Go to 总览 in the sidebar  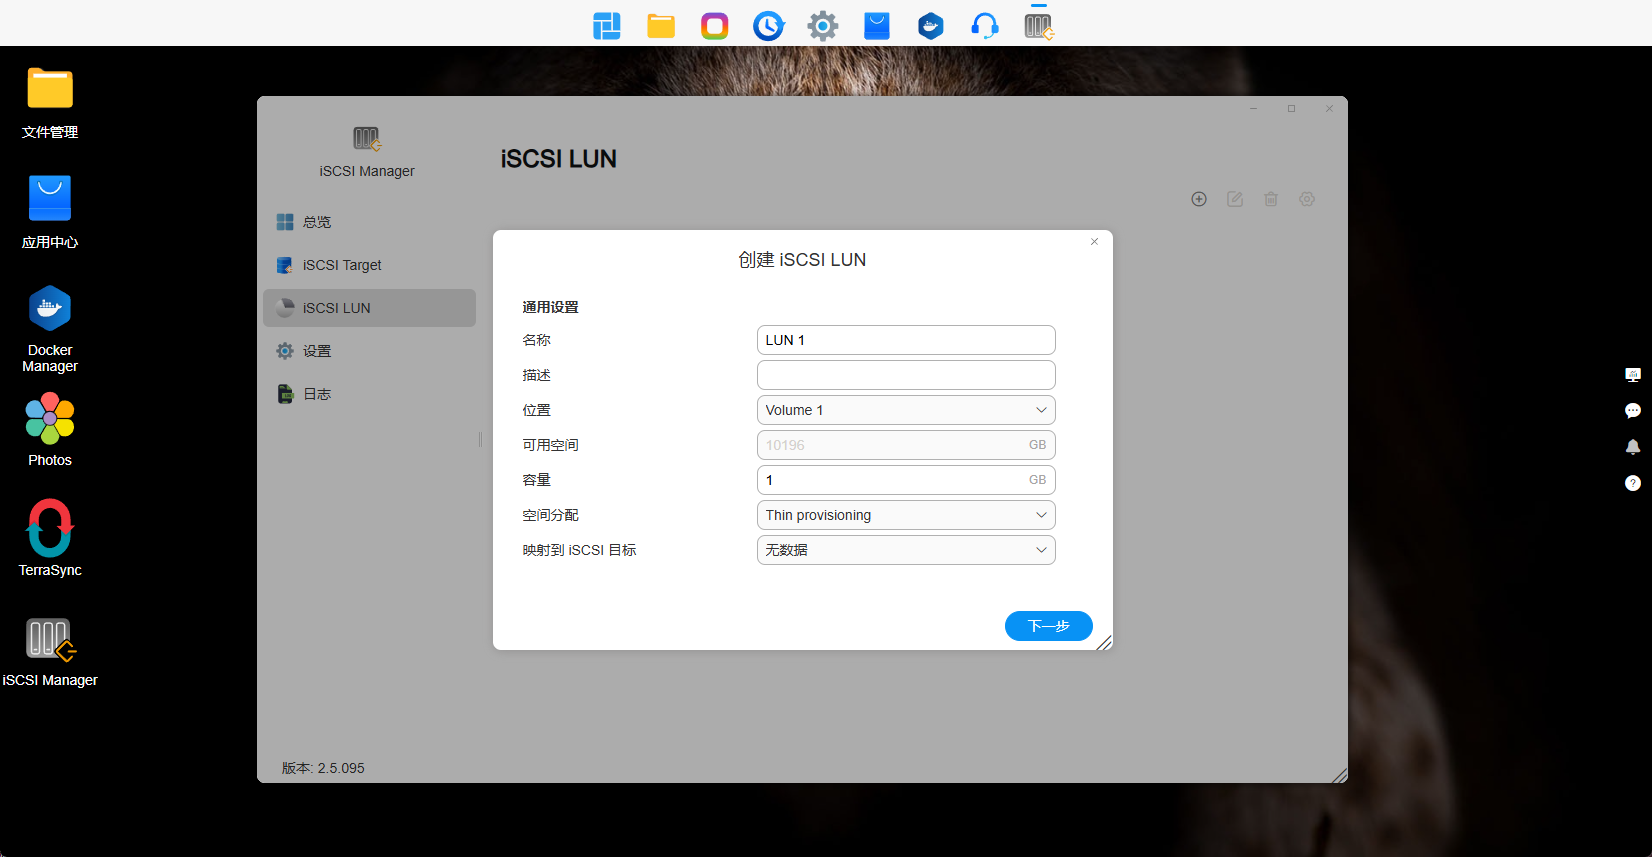point(369,222)
